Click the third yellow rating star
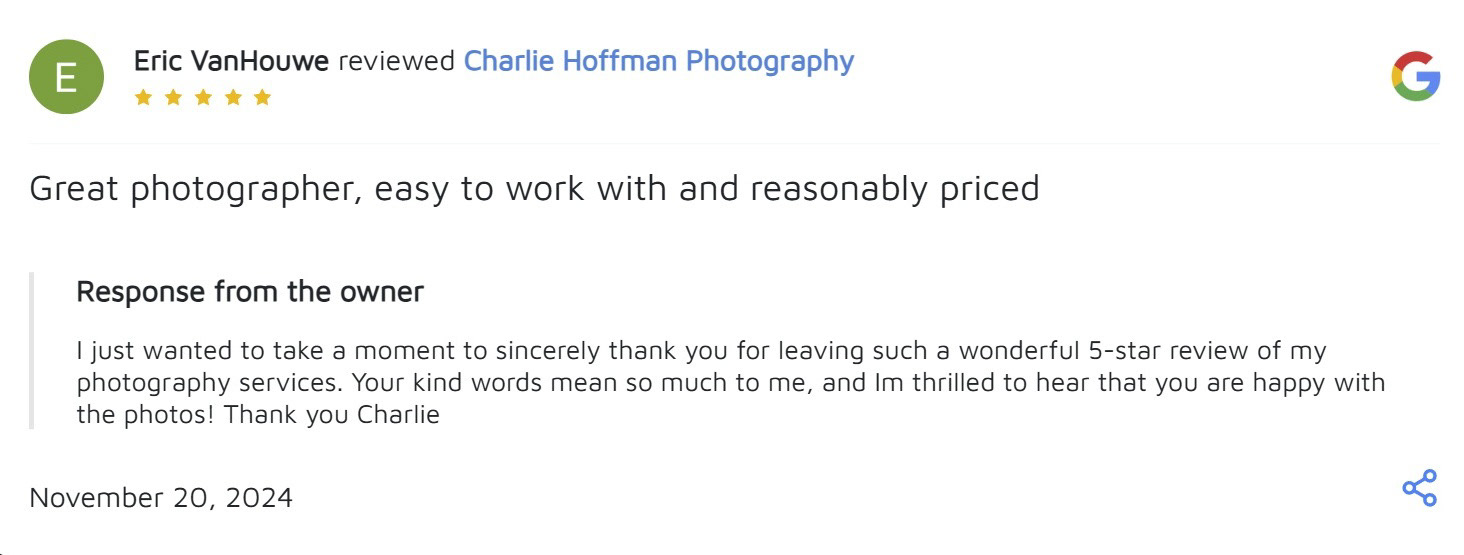 203,97
